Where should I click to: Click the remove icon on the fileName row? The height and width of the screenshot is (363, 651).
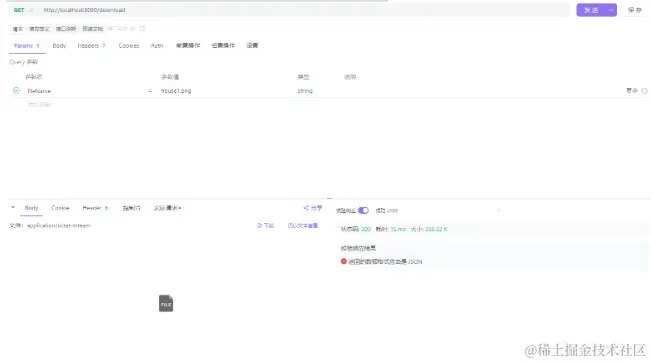[644, 91]
